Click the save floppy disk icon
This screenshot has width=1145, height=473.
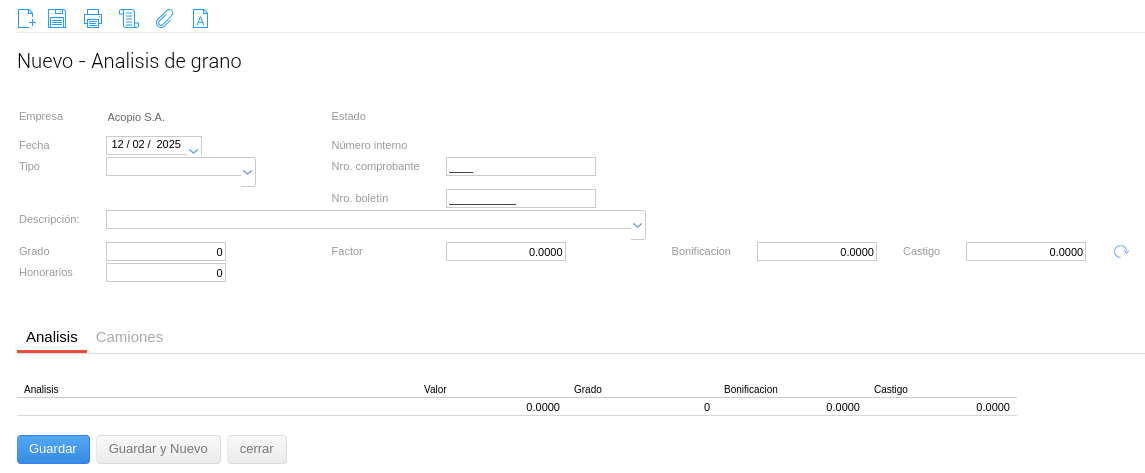coord(57,18)
